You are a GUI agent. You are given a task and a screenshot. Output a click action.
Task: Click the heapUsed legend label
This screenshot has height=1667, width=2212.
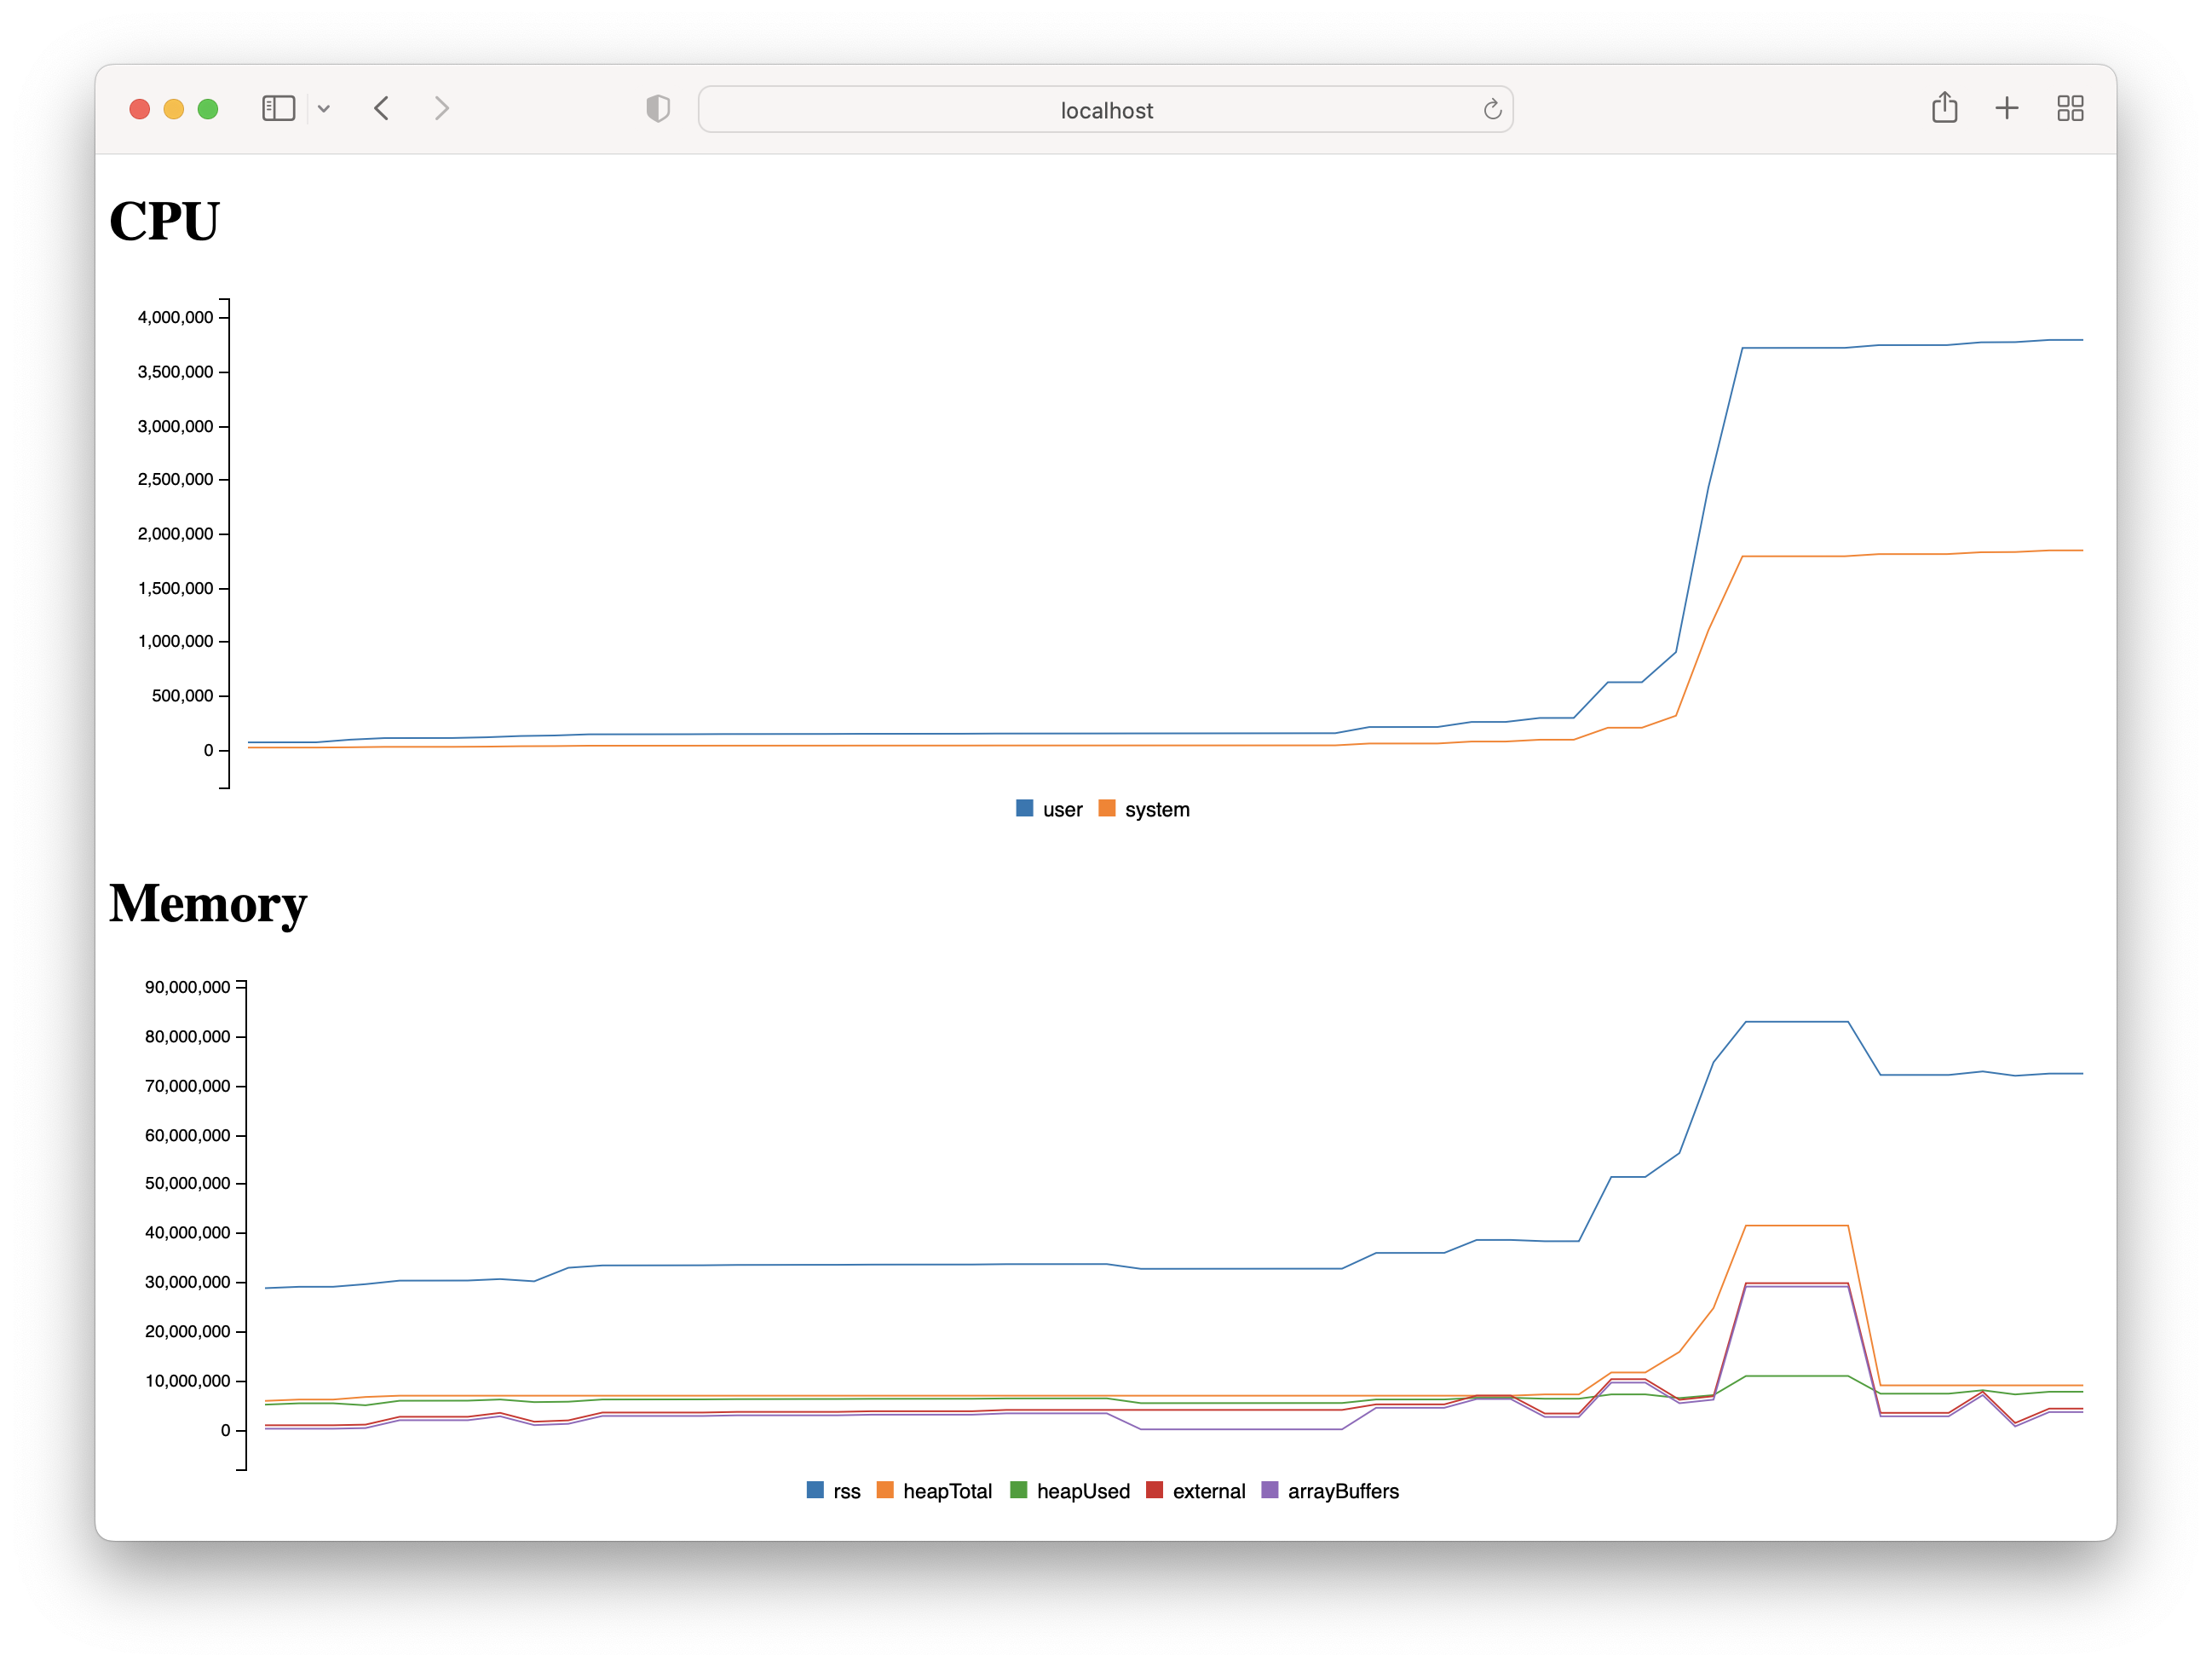(x=1083, y=1491)
